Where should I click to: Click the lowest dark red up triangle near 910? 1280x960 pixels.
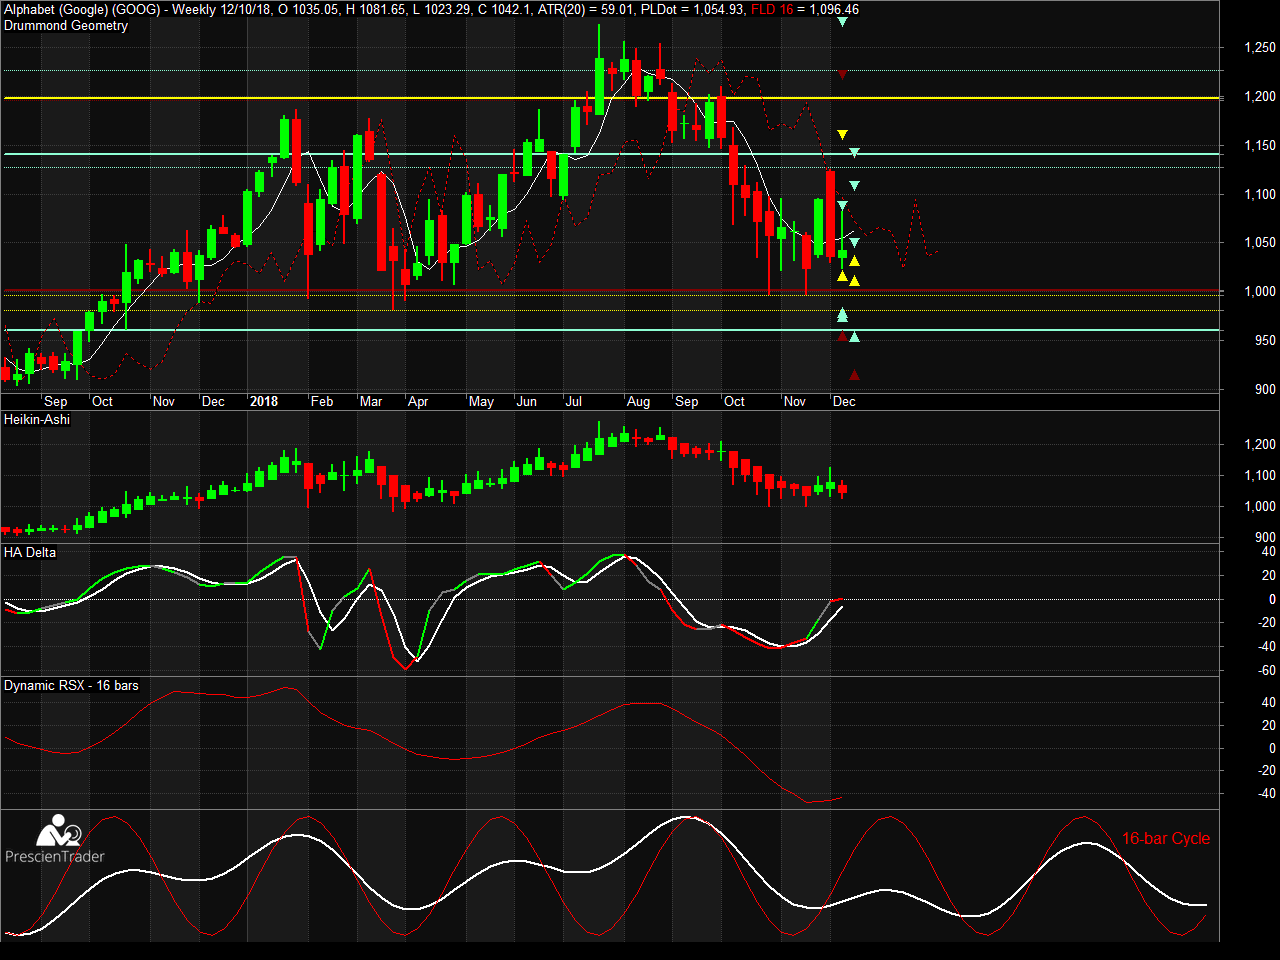854,375
